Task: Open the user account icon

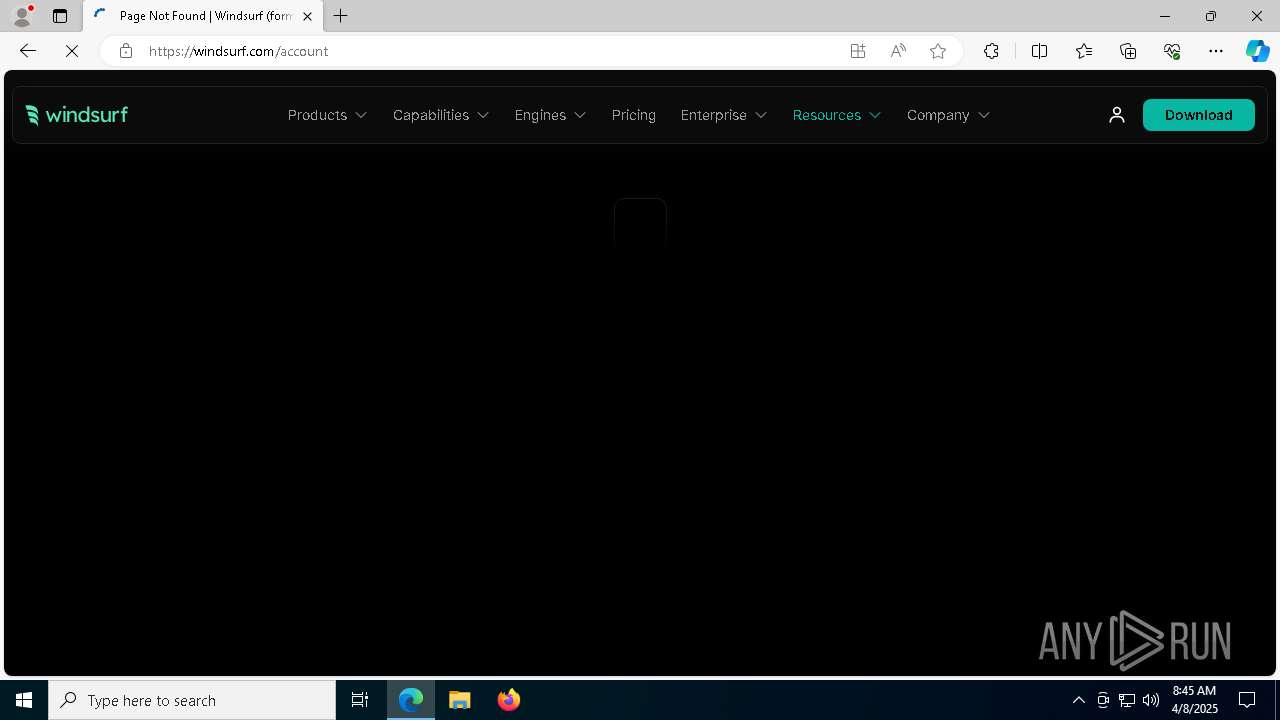Action: pos(1117,115)
